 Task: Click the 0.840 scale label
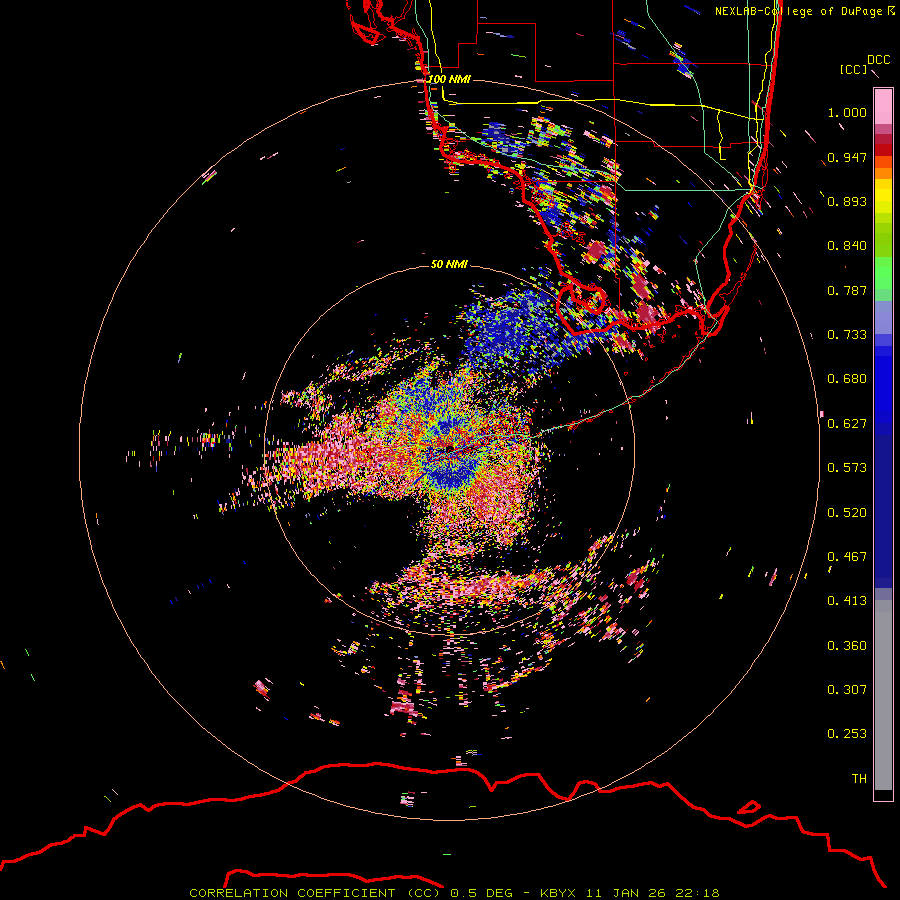[x=847, y=246]
